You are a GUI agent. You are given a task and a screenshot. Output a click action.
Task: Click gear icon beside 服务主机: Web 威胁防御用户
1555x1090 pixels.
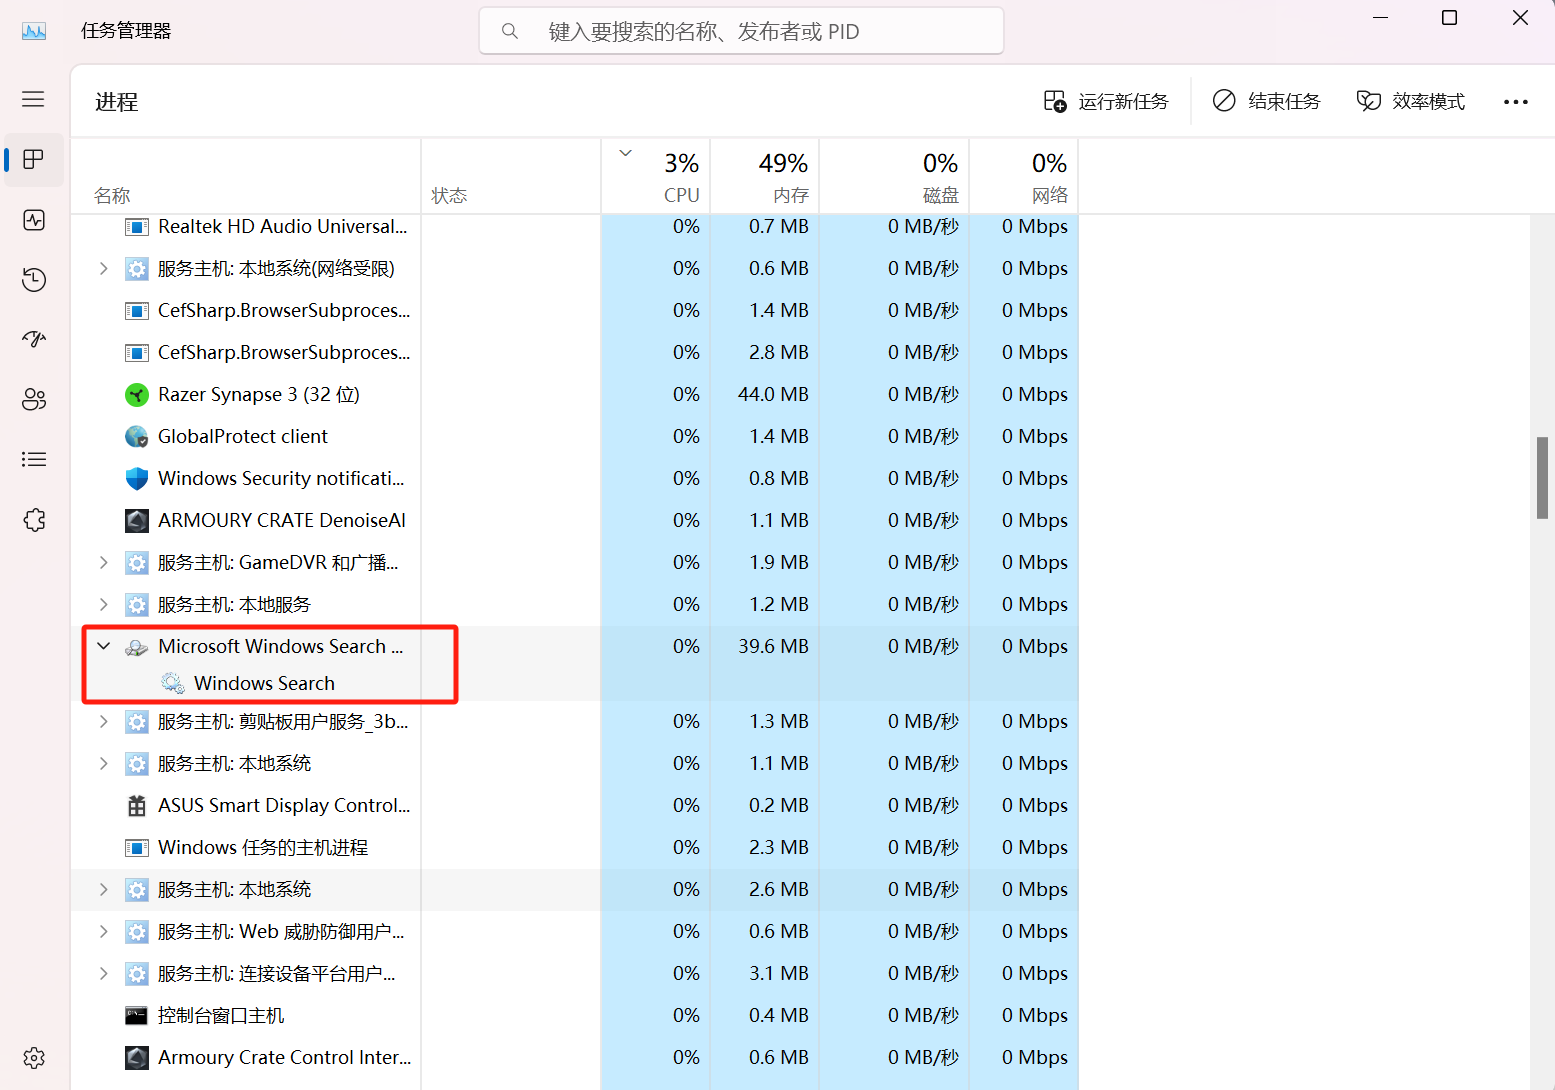coord(137,932)
